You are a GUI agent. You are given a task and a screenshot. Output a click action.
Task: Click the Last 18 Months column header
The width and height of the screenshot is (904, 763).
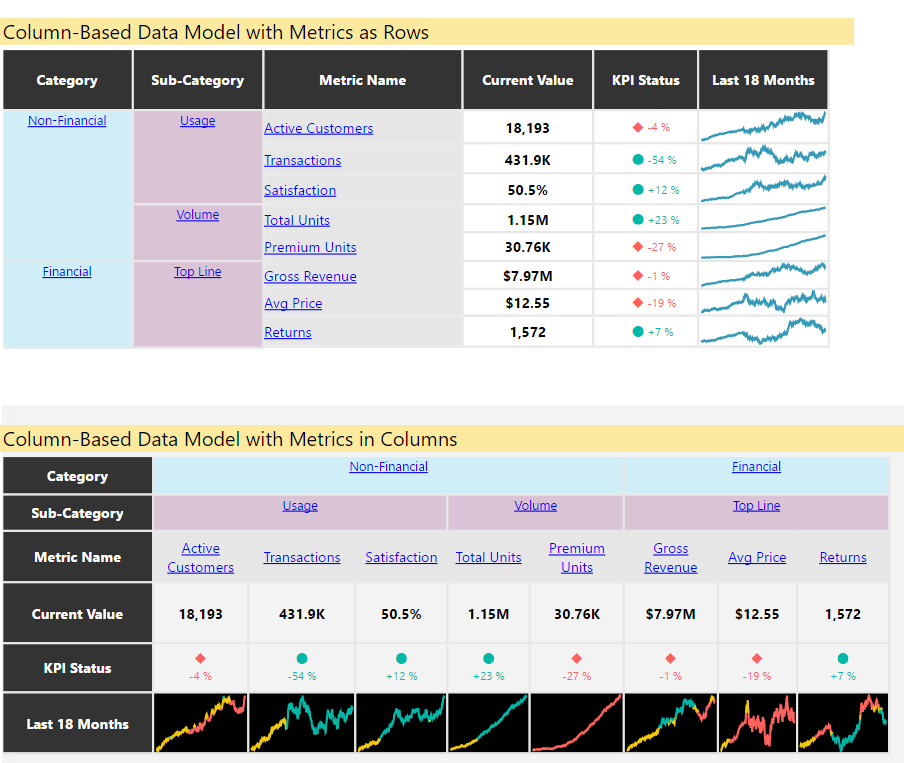click(763, 80)
